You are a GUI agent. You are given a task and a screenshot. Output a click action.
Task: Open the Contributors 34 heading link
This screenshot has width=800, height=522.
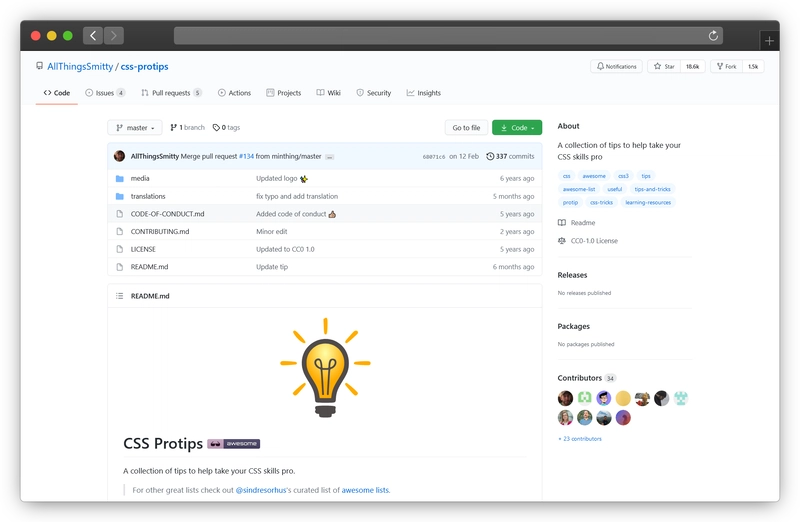(587, 378)
